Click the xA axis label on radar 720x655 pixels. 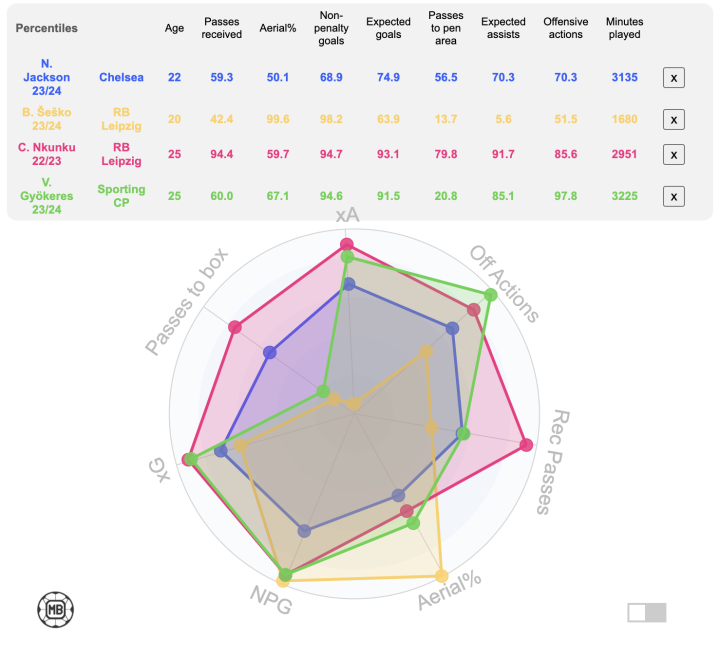pos(347,217)
